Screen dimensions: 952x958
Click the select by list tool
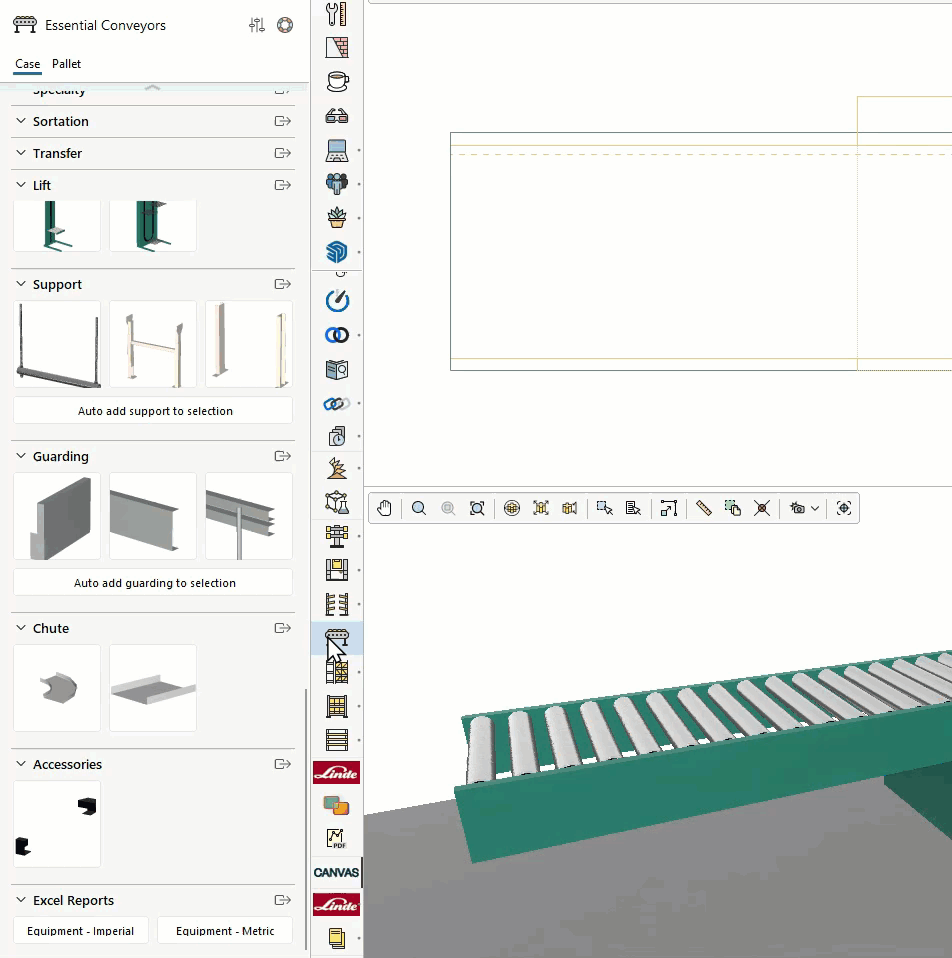633,508
